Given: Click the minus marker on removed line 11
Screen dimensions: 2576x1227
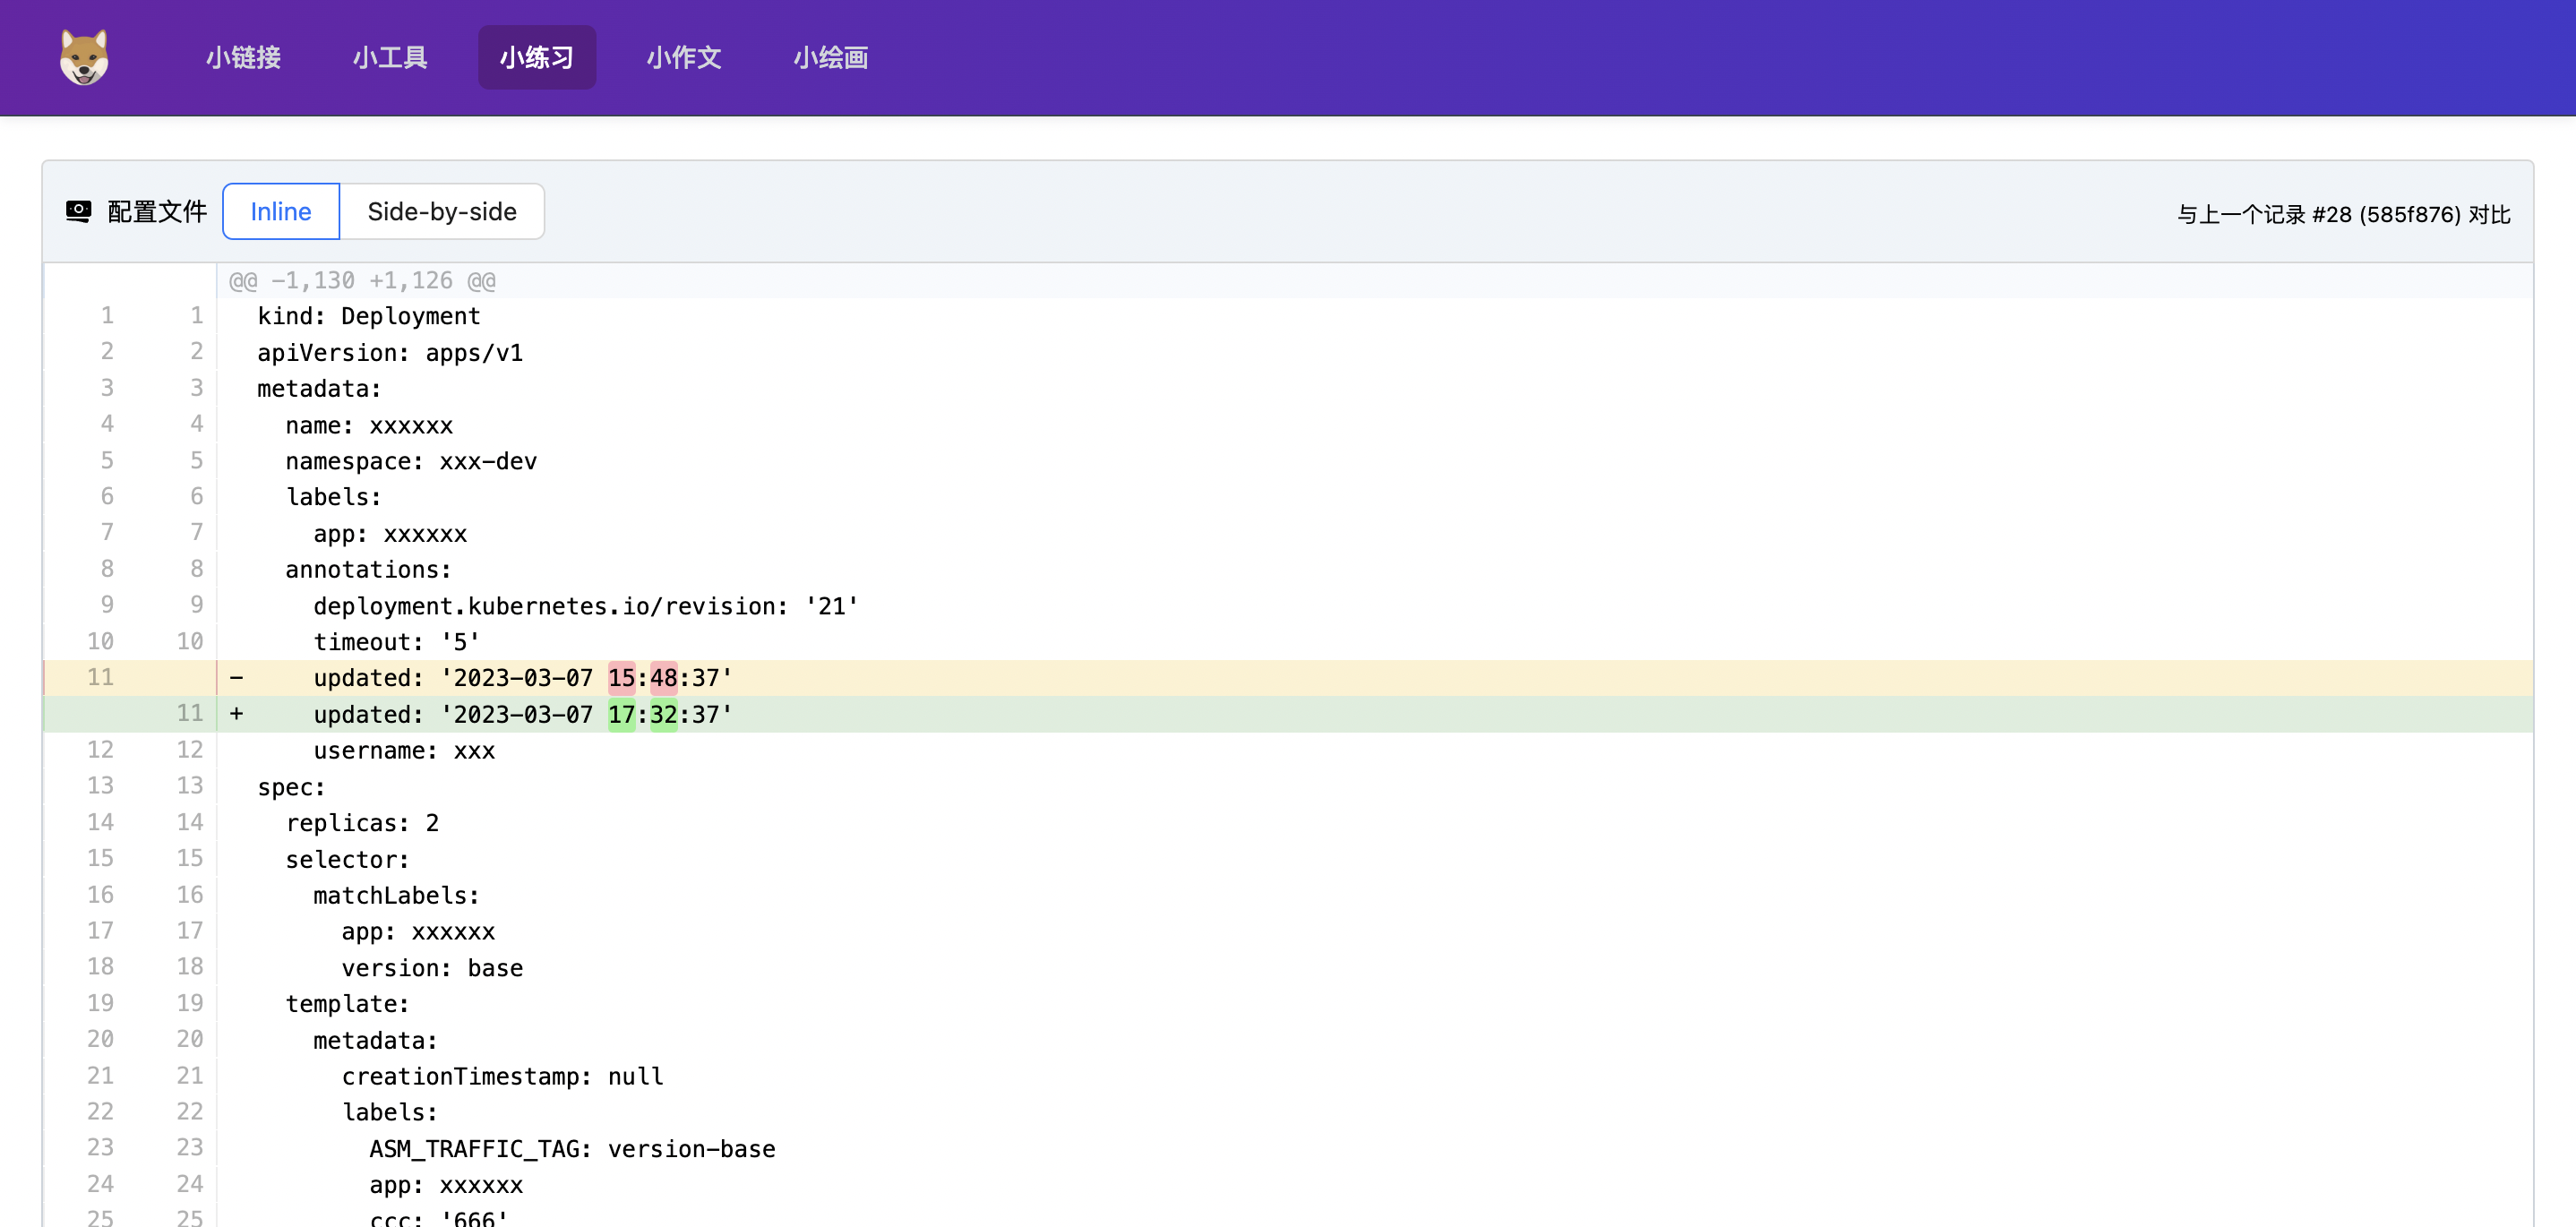Looking at the screenshot, I should [237, 678].
